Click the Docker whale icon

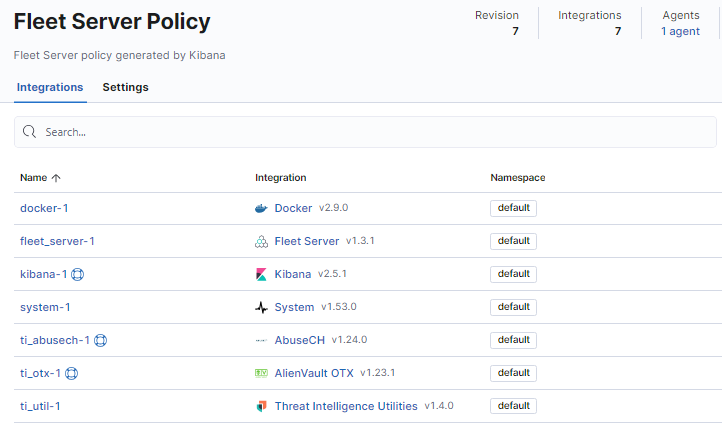click(262, 209)
